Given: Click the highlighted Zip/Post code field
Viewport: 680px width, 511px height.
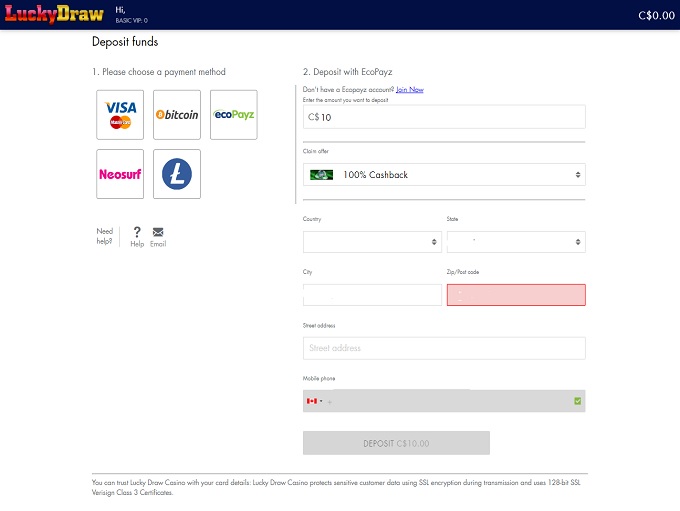Looking at the screenshot, I should click(515, 295).
